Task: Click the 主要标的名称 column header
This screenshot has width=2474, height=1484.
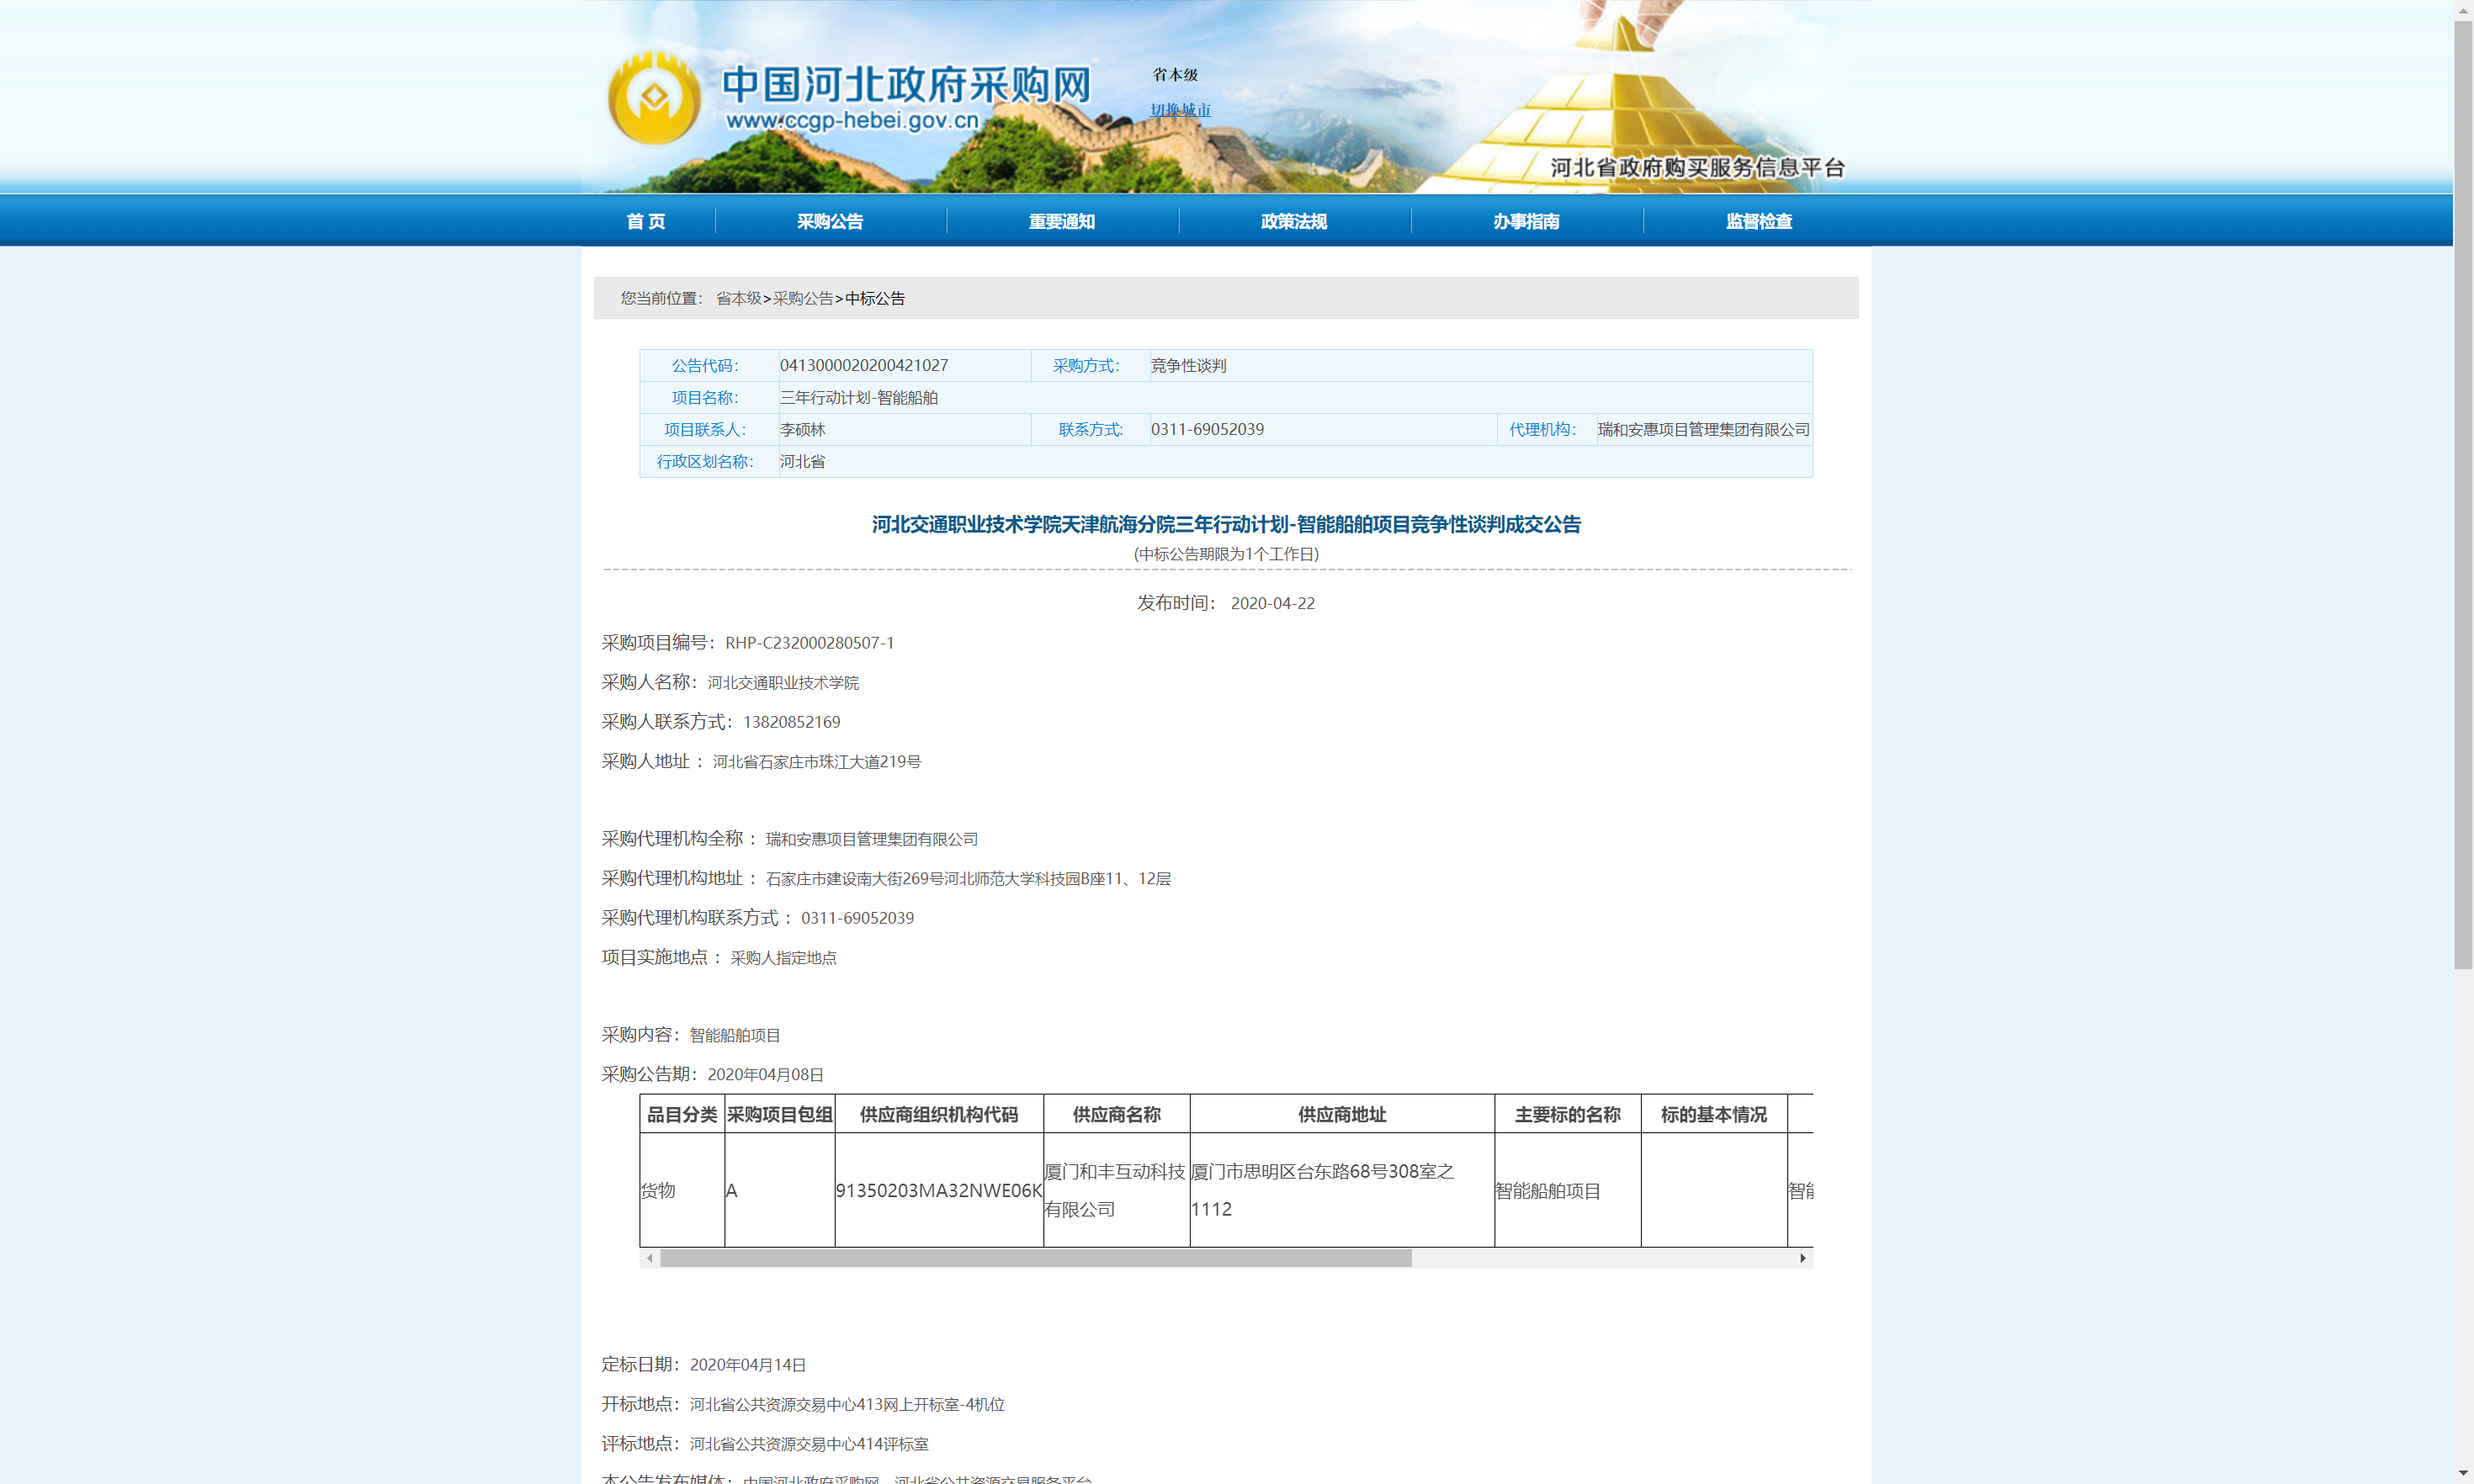Action: click(1568, 1114)
